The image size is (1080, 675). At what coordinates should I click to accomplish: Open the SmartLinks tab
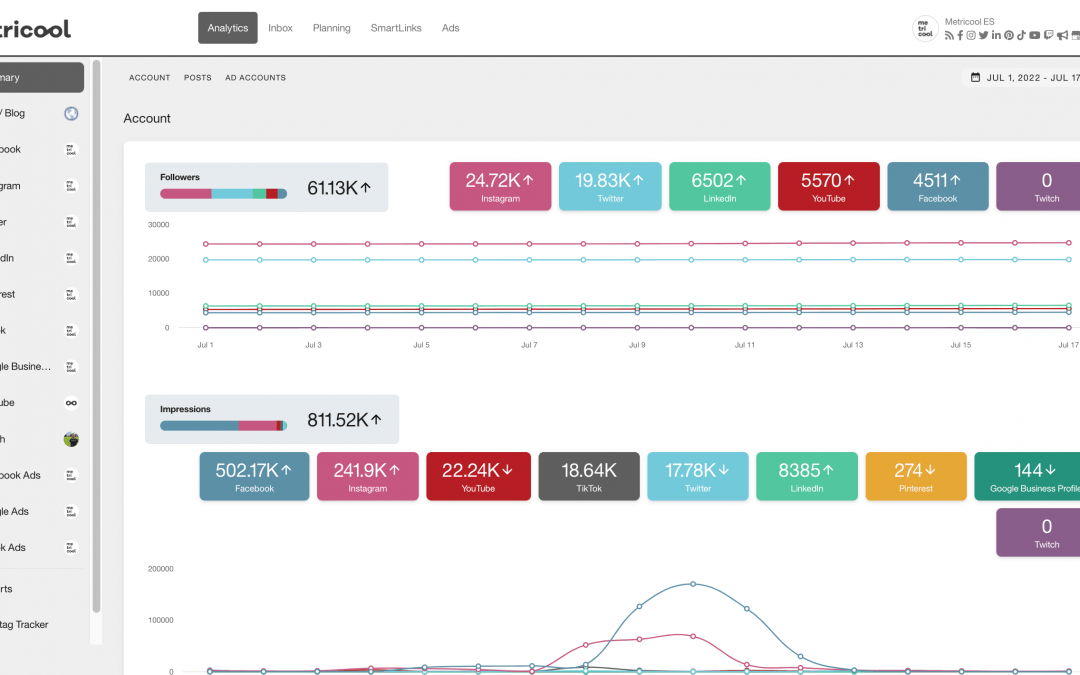396,28
